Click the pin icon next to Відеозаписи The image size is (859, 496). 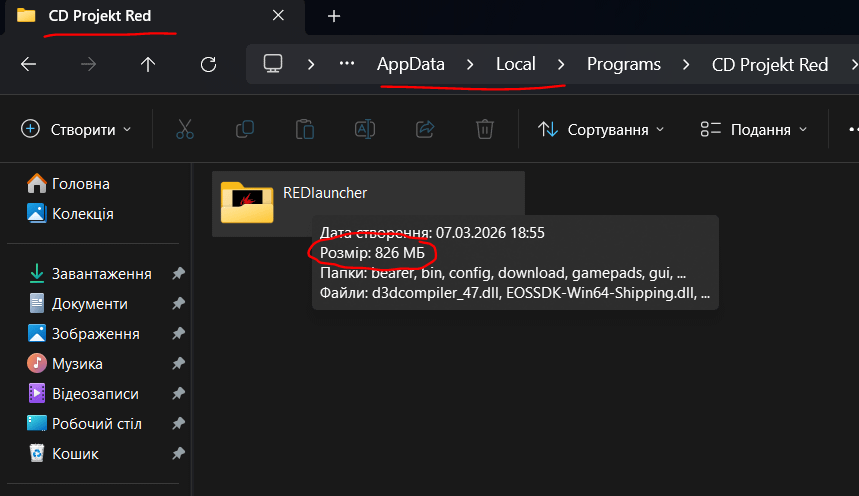[x=179, y=394]
